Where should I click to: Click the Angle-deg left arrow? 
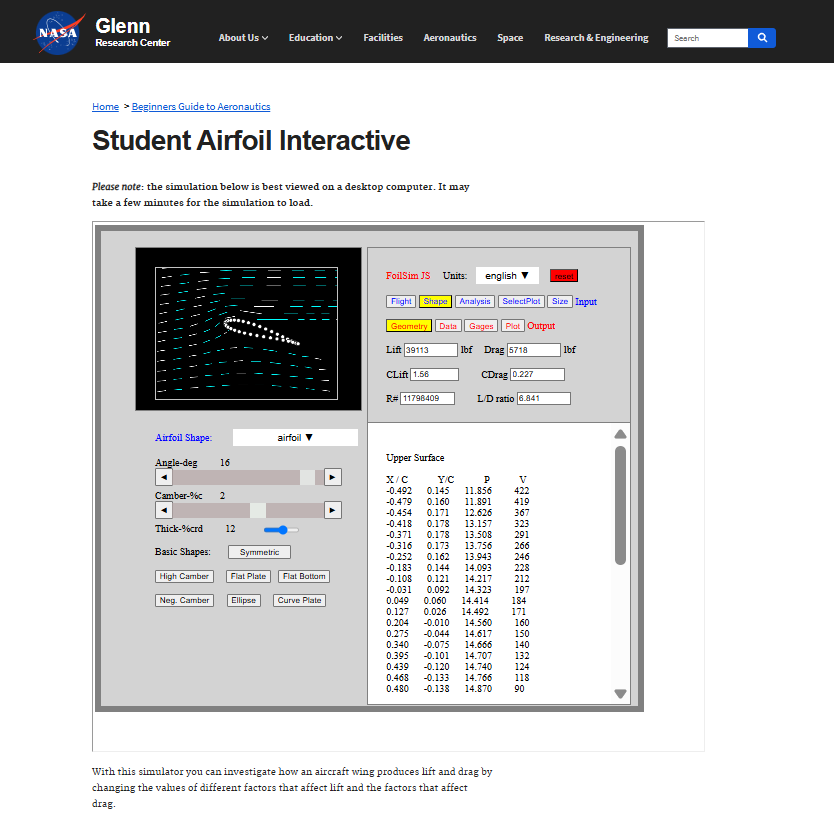[x=164, y=477]
